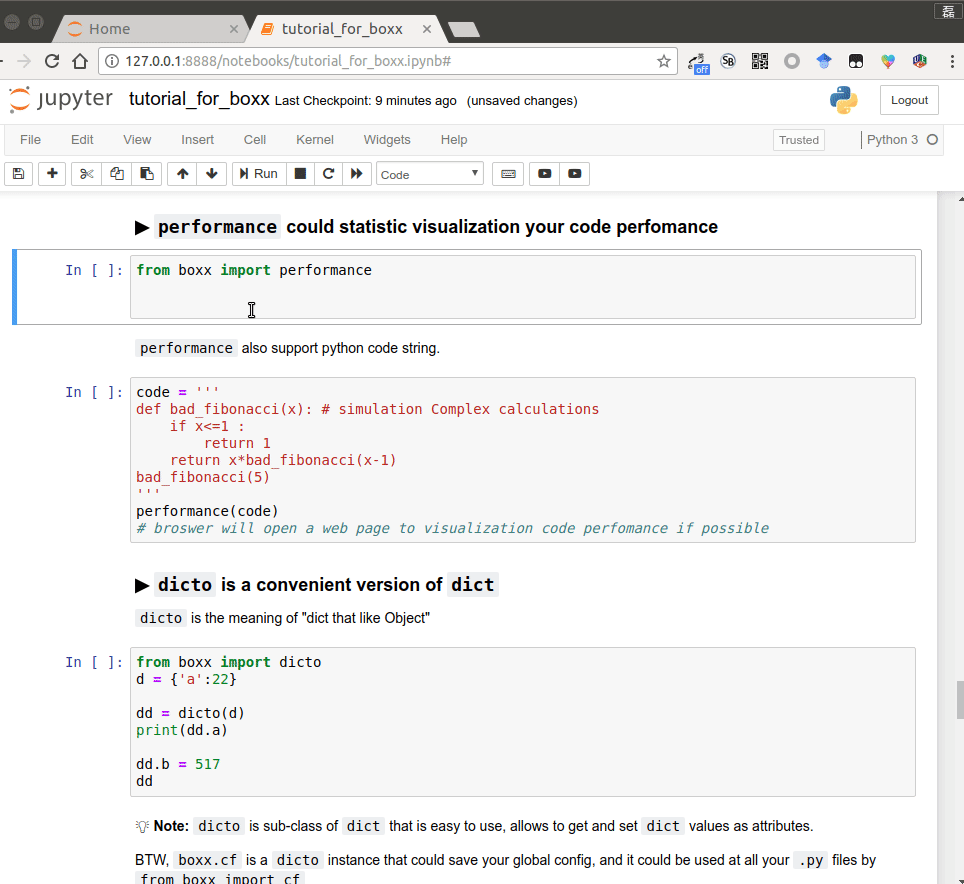The height and width of the screenshot is (884, 964).
Task: Paste cells below icon in toolbar
Action: point(146,174)
